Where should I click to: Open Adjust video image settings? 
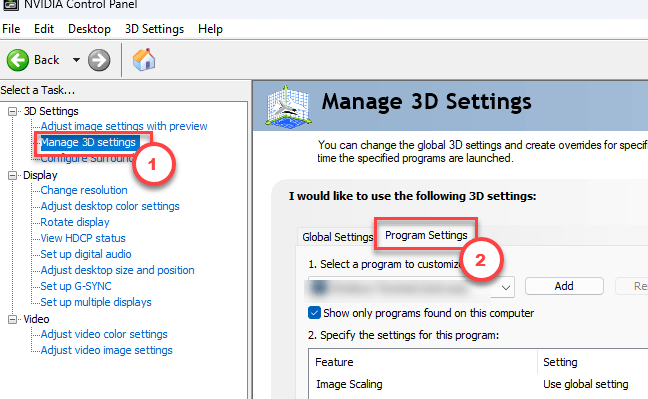click(107, 350)
